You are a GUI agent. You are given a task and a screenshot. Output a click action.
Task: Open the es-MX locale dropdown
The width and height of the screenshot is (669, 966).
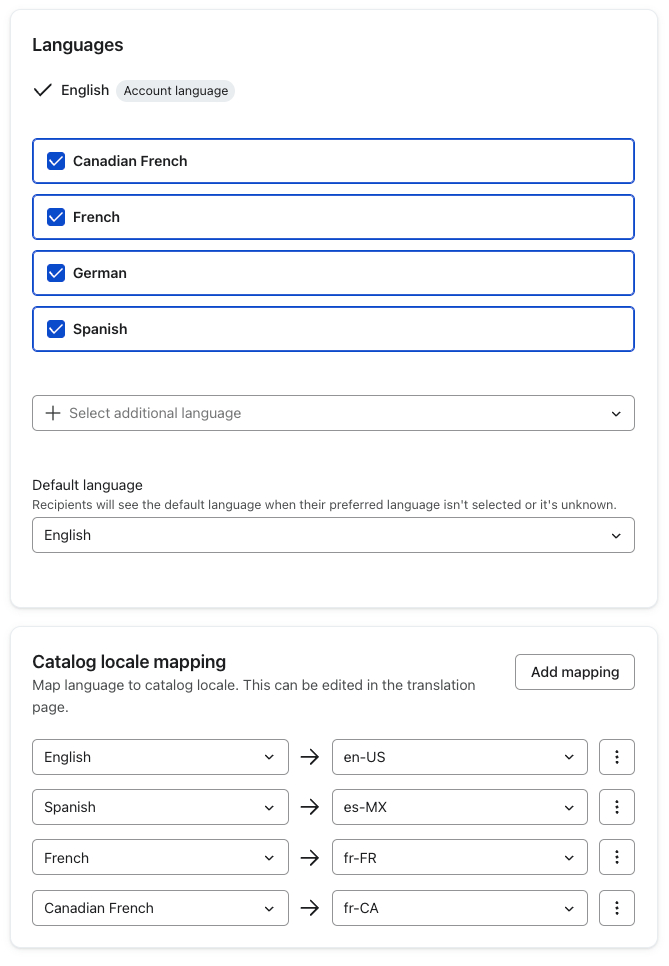(x=459, y=807)
